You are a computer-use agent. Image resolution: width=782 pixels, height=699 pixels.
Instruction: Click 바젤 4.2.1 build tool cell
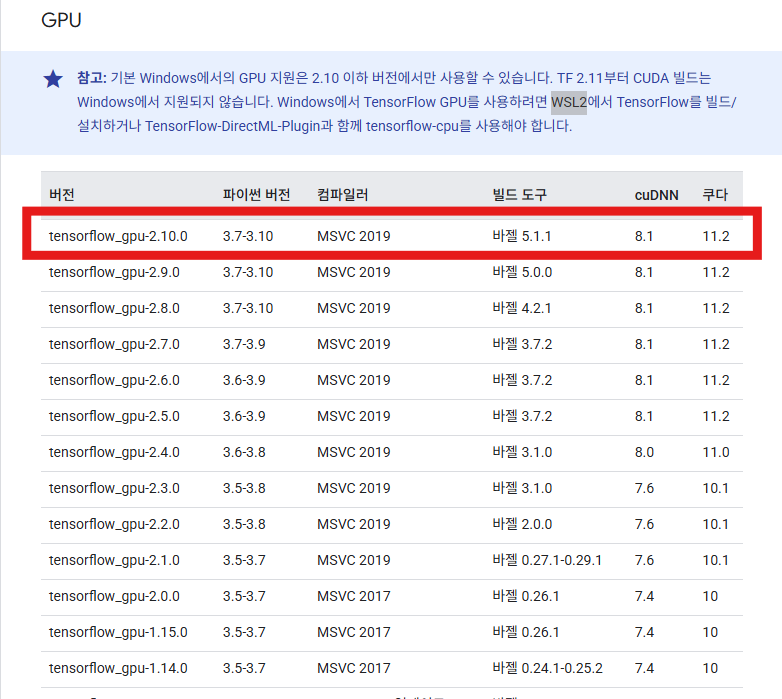click(x=522, y=308)
